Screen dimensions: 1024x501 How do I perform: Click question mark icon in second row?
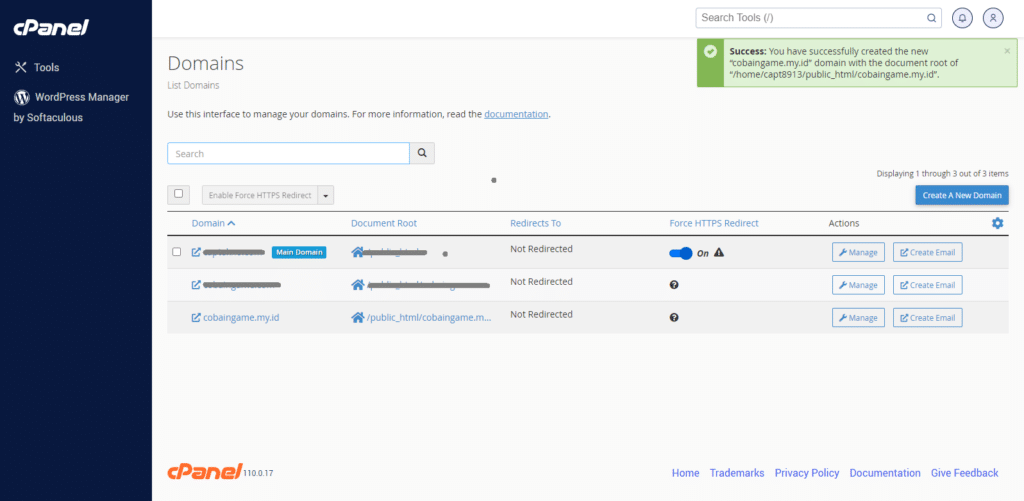[674, 285]
